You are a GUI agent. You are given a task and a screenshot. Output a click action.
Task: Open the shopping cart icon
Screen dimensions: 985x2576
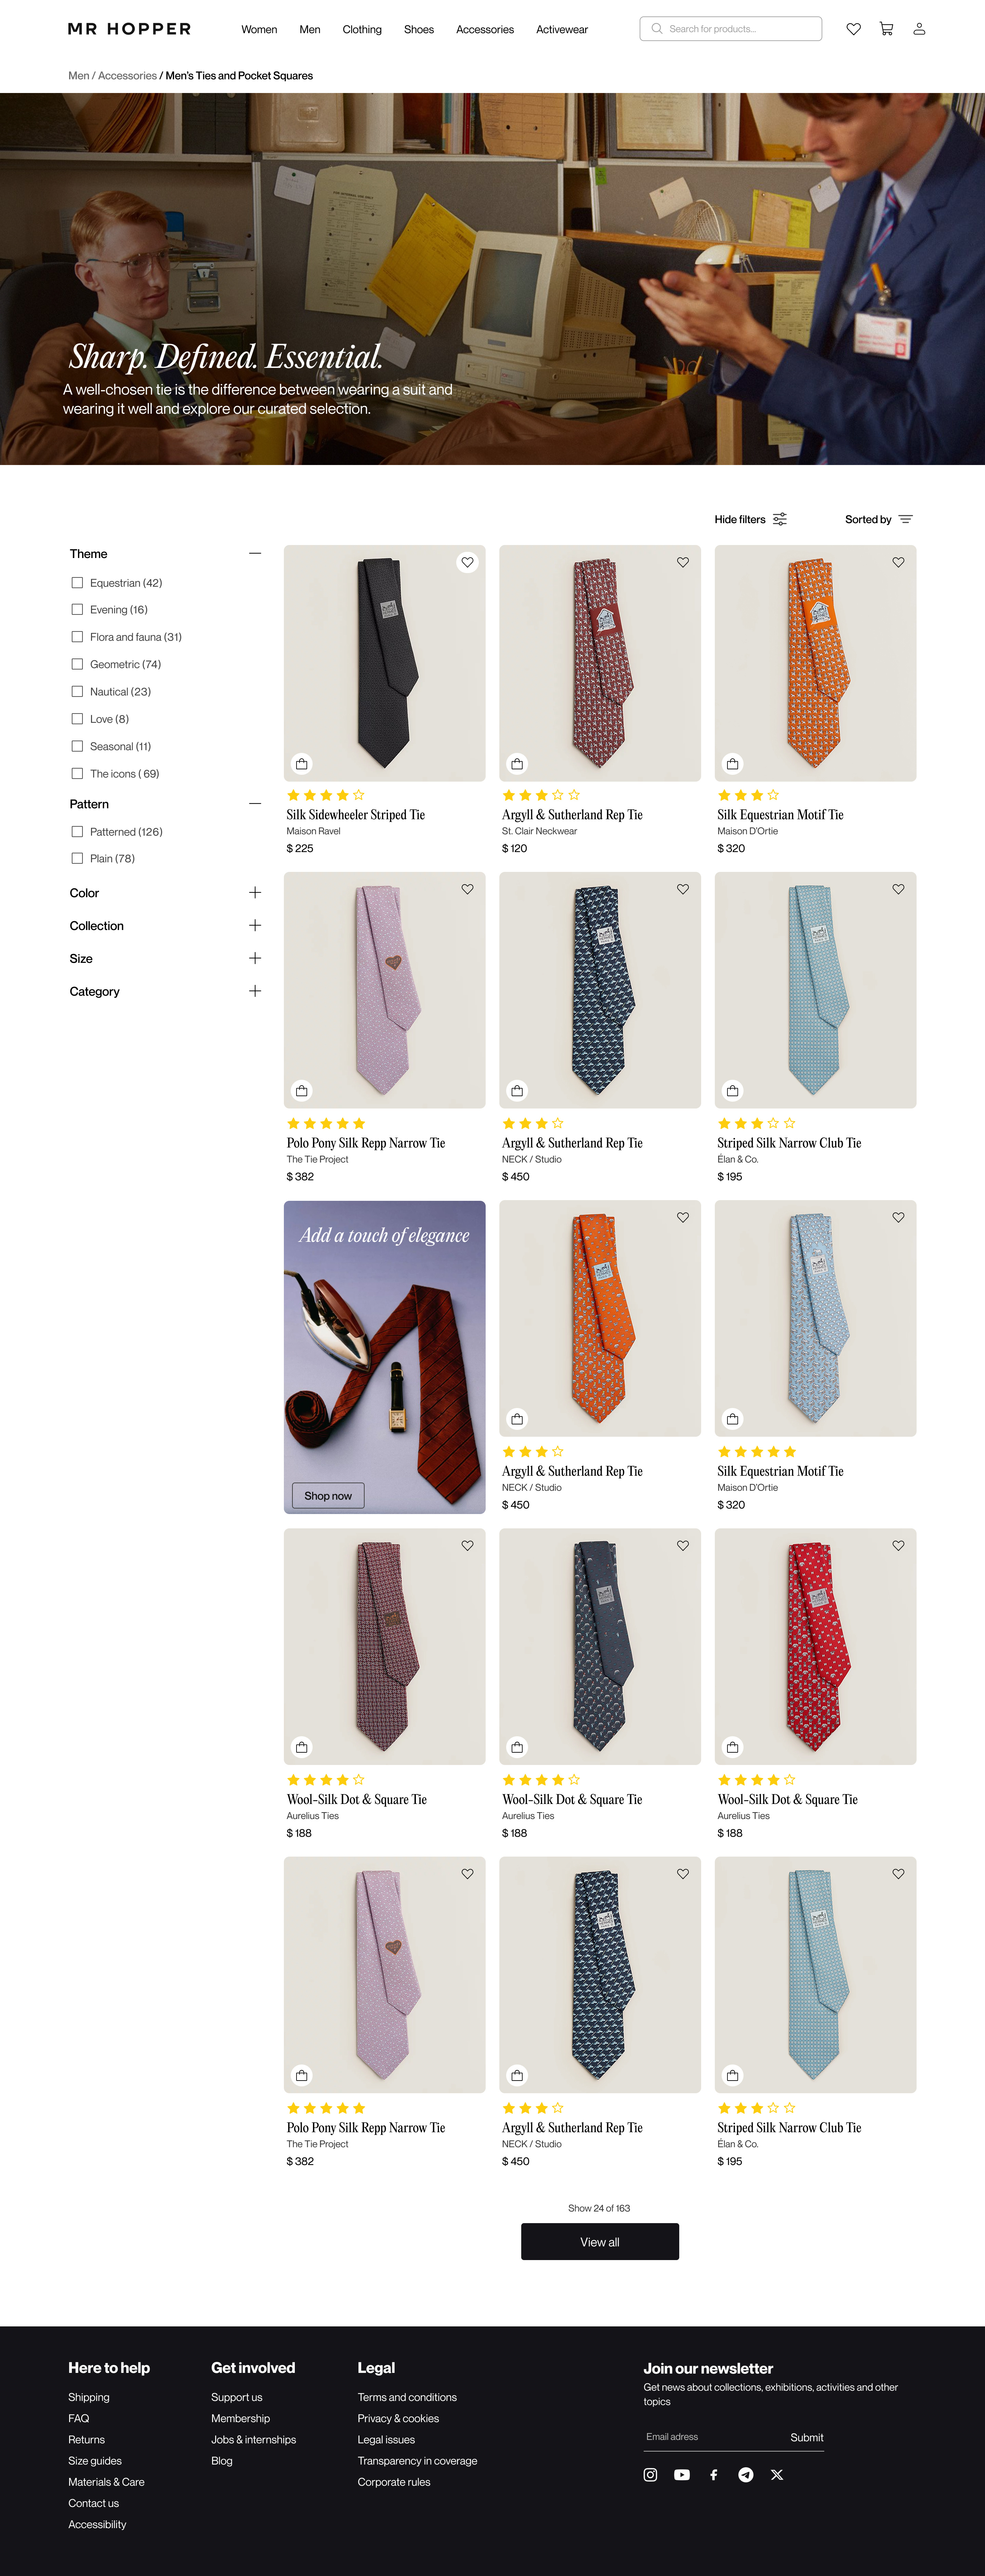point(886,29)
